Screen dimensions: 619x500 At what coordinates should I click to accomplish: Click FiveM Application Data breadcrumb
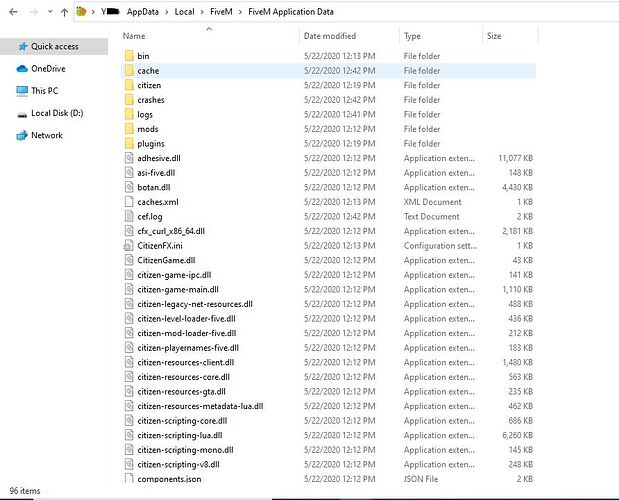coord(291,12)
